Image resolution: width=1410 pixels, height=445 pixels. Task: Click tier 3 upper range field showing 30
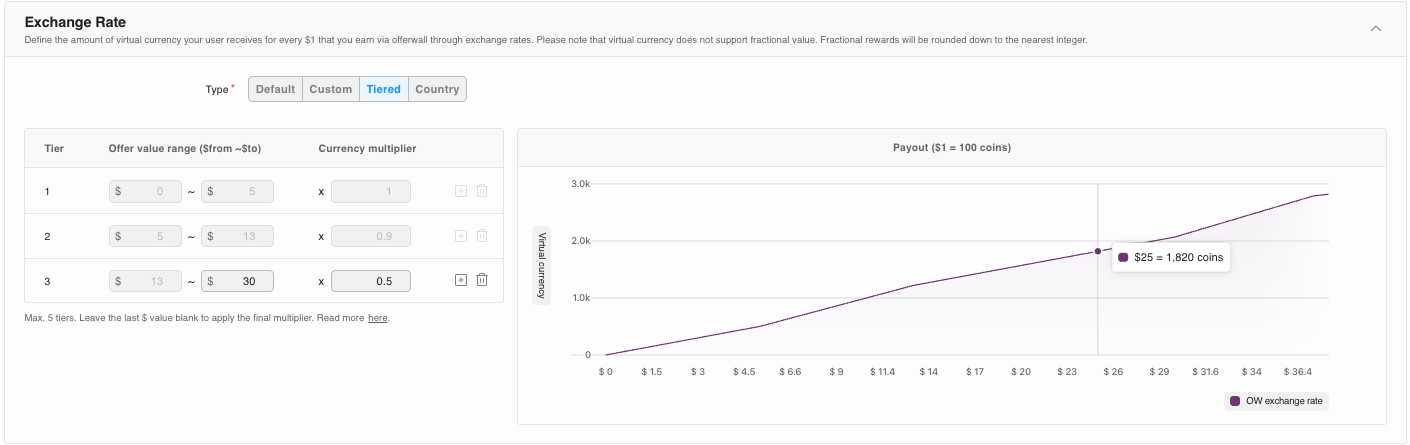coord(237,281)
